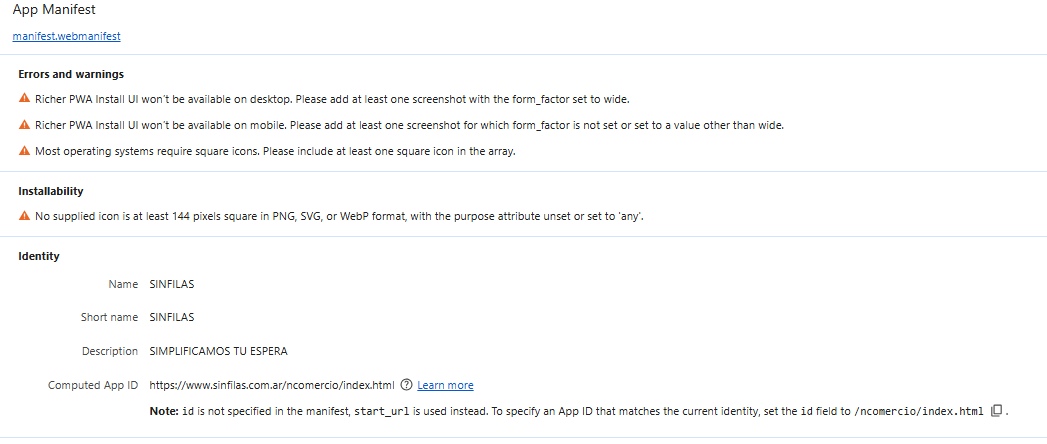Screen dimensions: 1047x444
Task: Click the Computed App ID label
Action: [x=93, y=385]
